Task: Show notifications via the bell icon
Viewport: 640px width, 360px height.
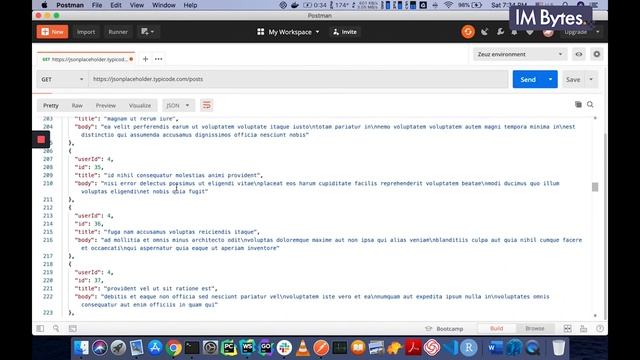Action: (514, 32)
